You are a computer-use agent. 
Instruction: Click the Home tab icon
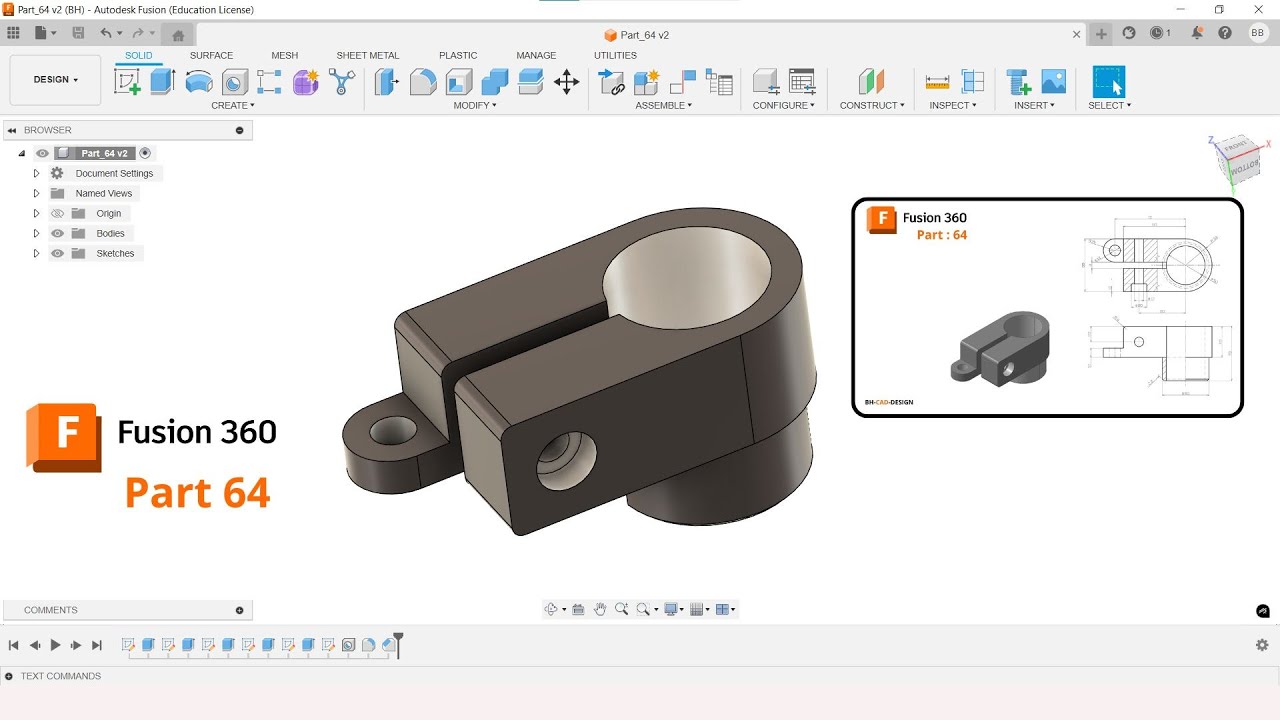pos(178,34)
